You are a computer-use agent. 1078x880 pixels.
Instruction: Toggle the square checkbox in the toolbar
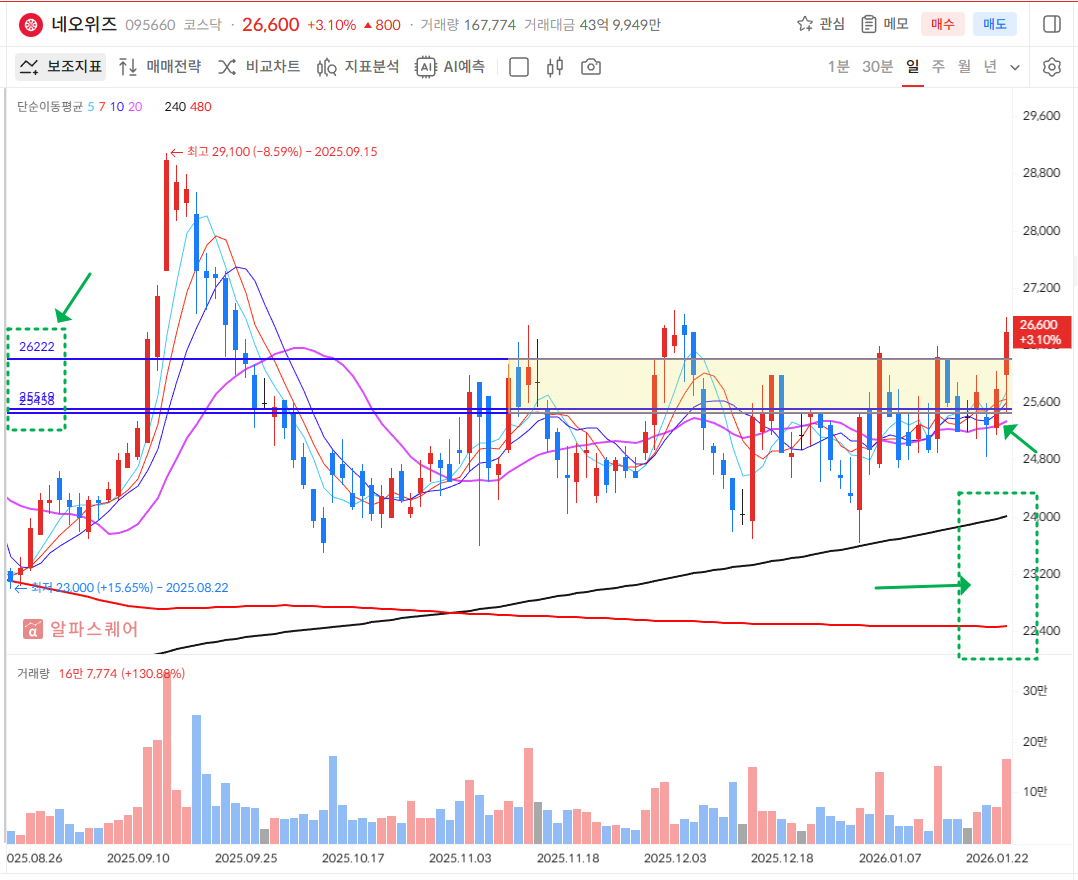click(x=519, y=67)
